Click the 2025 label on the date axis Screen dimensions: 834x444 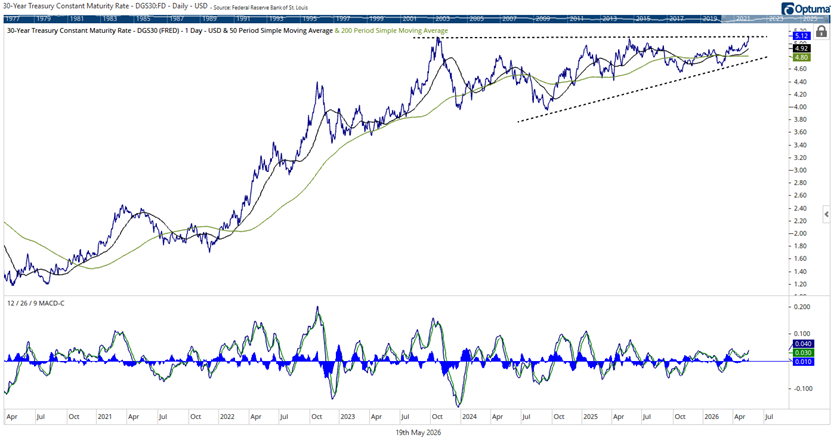click(590, 417)
